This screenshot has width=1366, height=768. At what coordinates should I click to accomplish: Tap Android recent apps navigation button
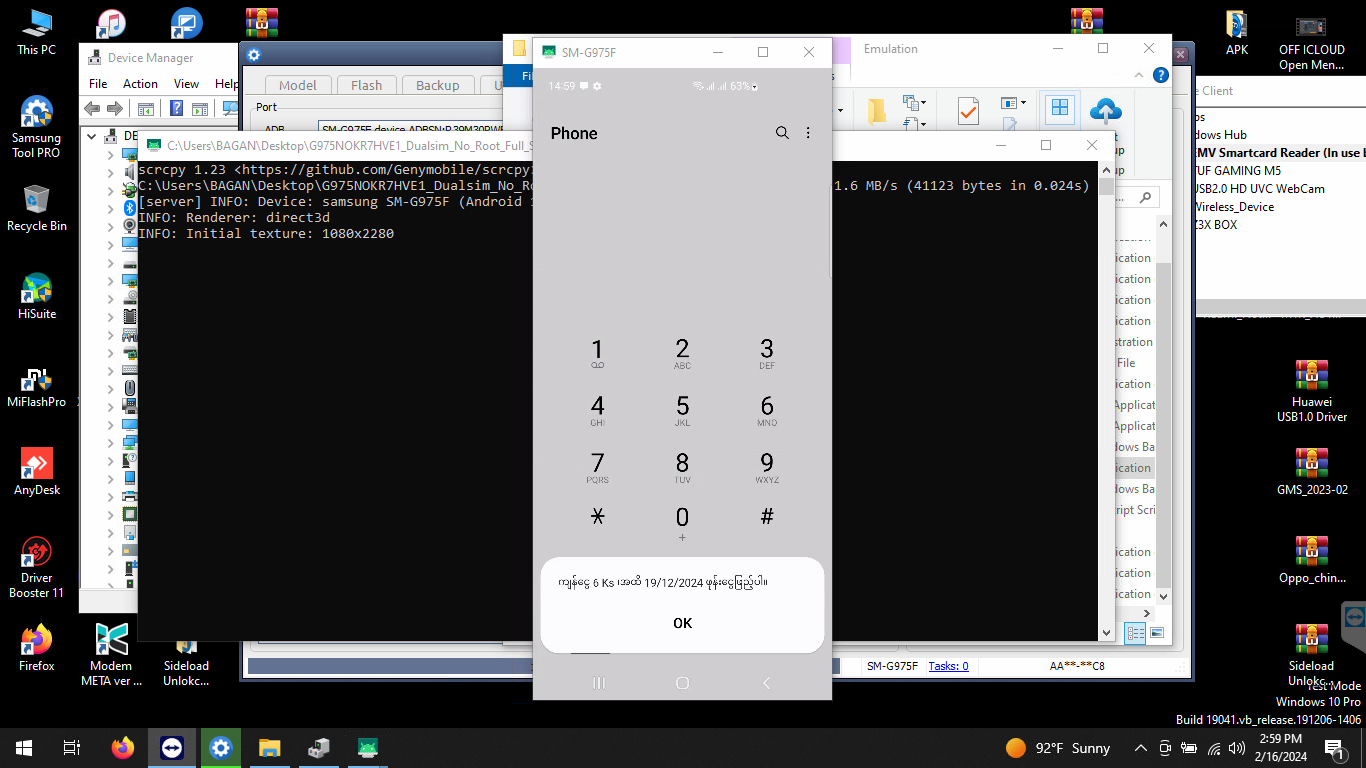click(x=599, y=683)
